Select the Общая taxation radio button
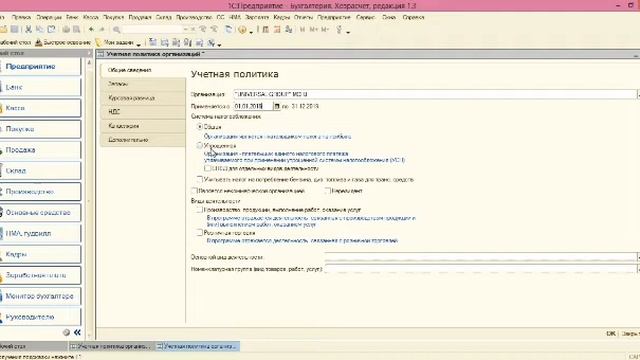The height and width of the screenshot is (360, 640). 200,127
